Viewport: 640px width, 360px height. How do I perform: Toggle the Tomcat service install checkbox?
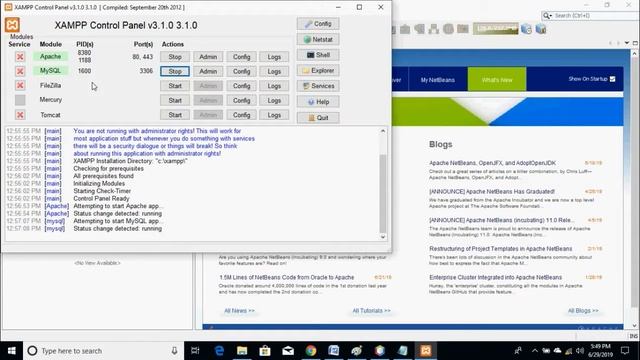tap(20, 115)
